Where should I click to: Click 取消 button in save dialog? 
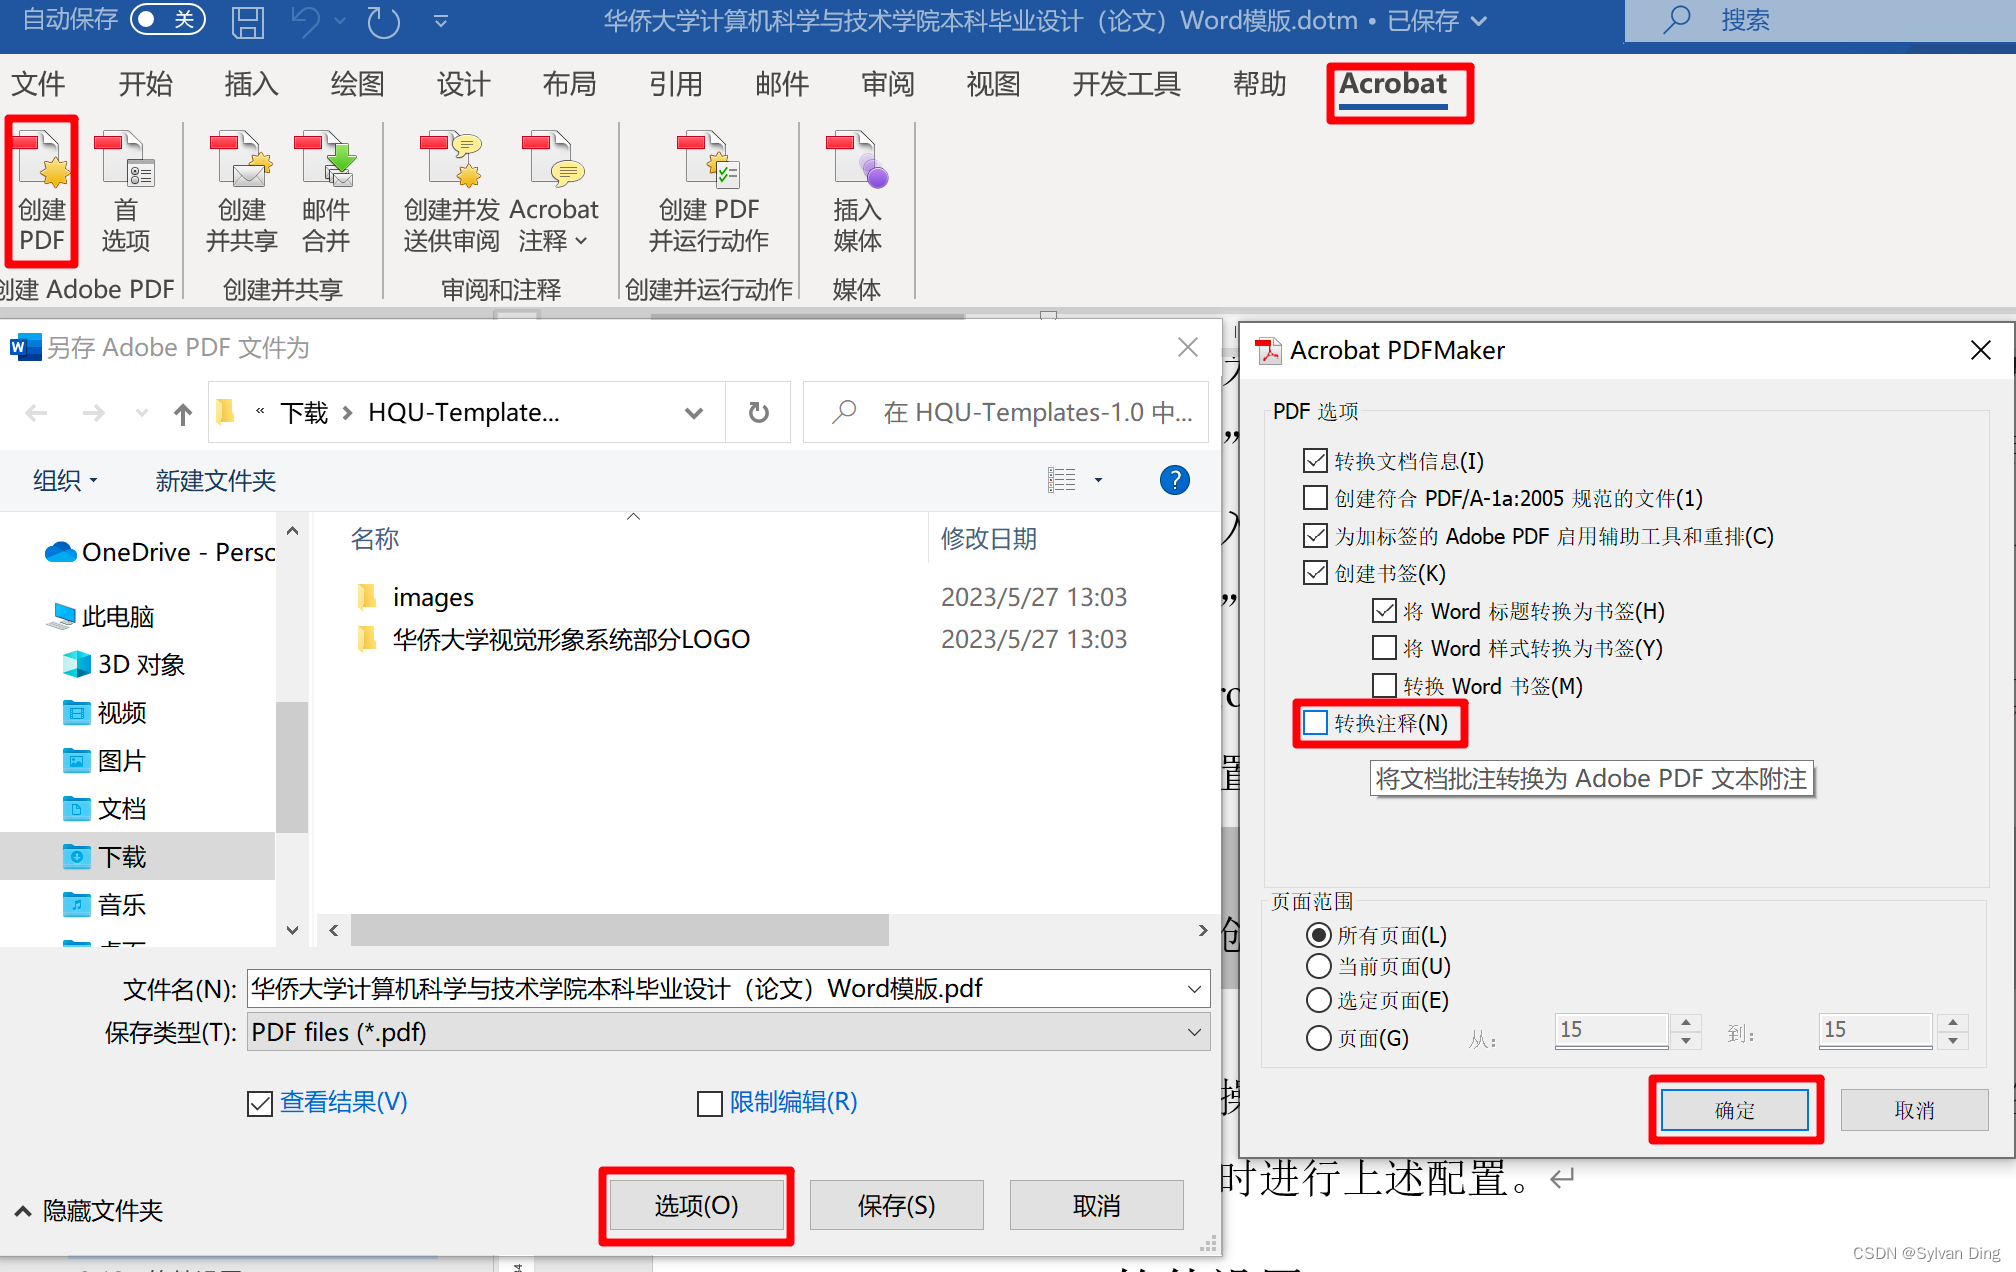(1096, 1206)
